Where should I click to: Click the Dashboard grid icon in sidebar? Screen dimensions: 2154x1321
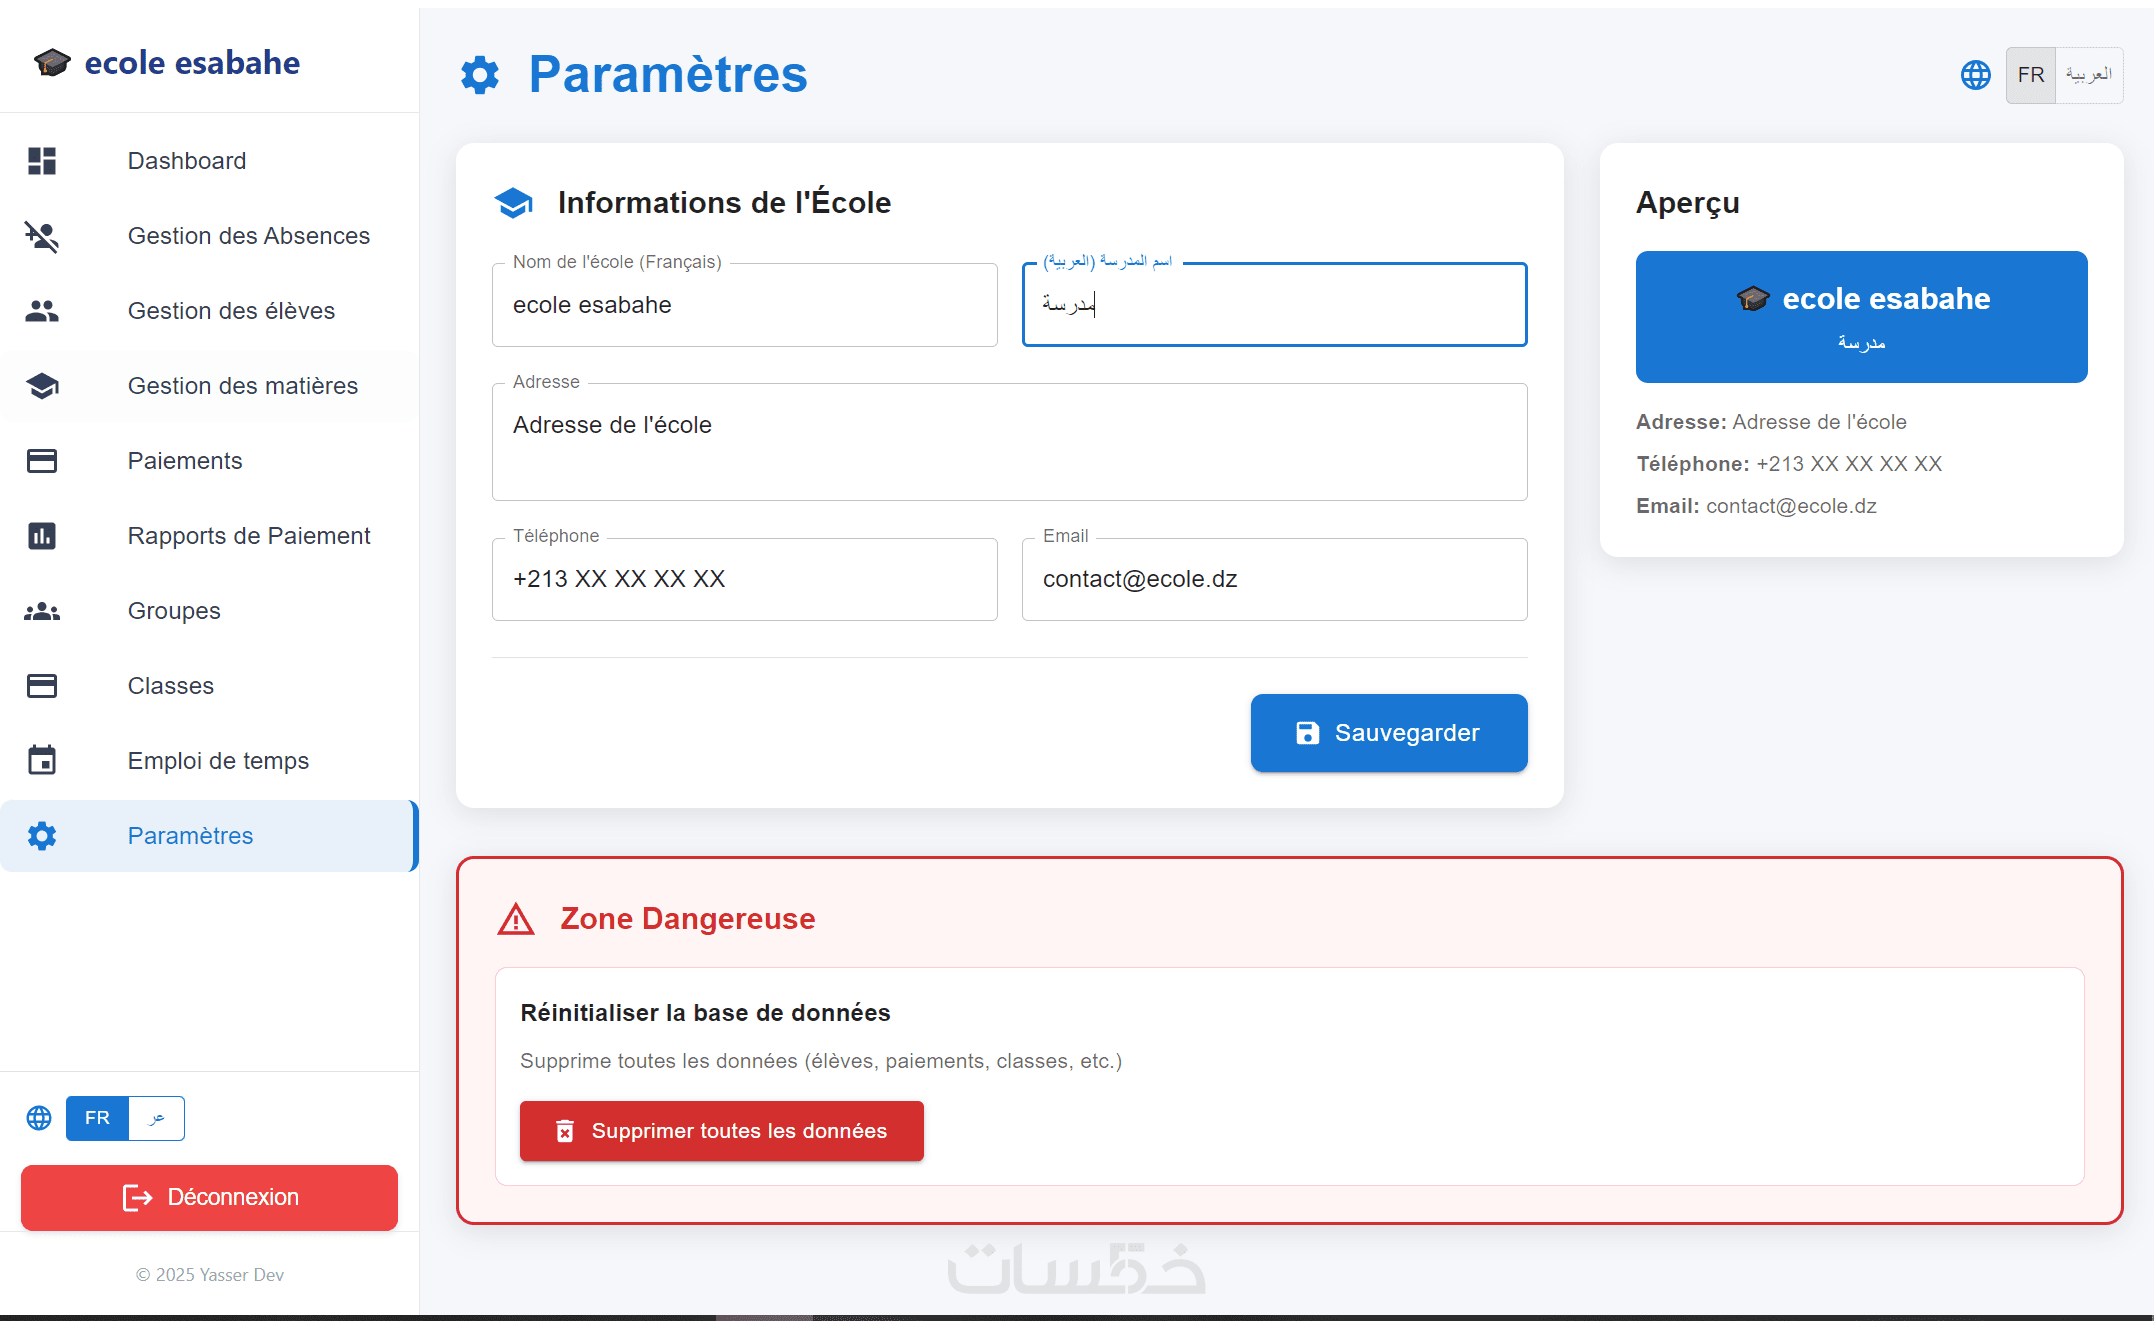(42, 161)
